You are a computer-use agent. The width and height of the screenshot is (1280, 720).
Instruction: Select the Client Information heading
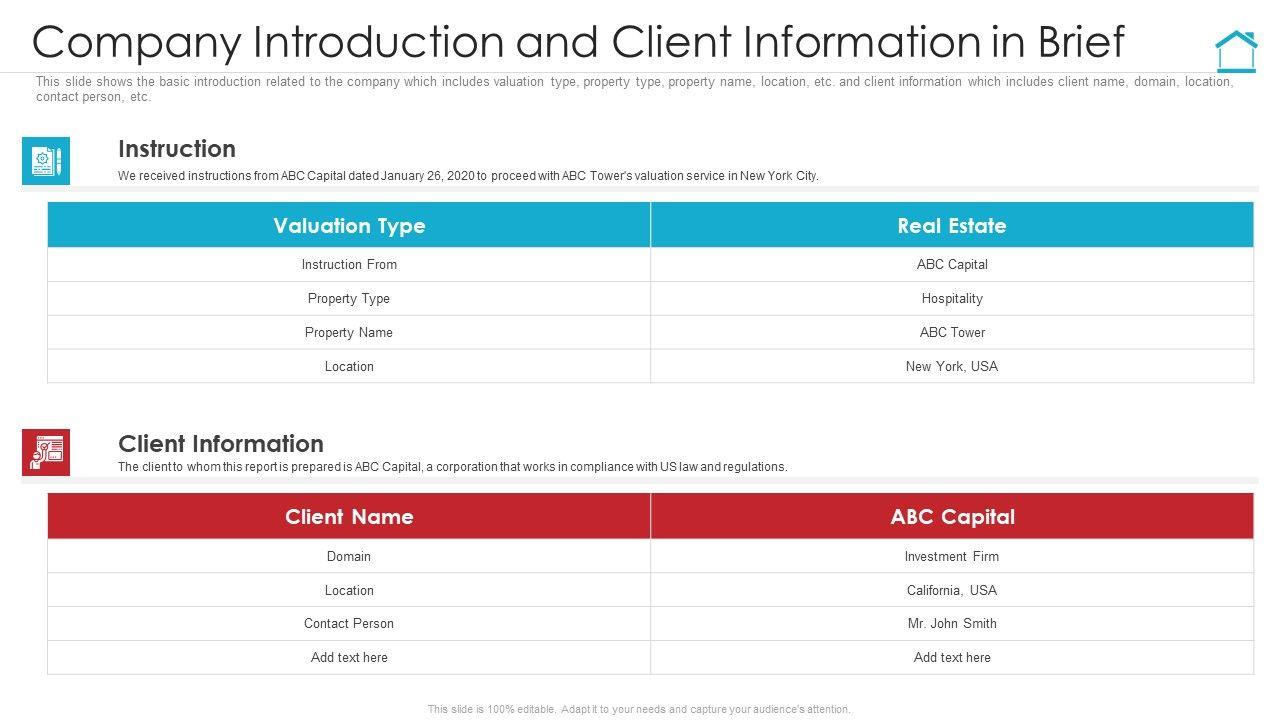[221, 444]
